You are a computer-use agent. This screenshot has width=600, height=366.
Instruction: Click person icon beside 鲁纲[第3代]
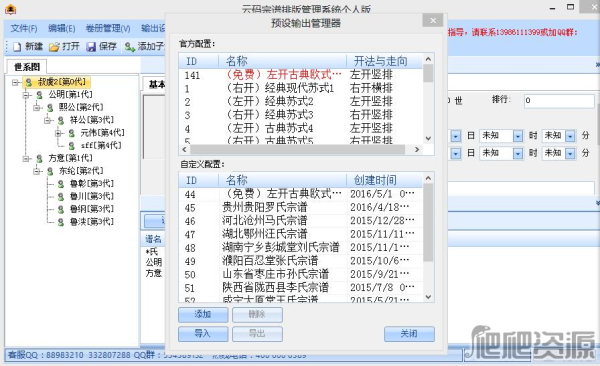[60, 209]
